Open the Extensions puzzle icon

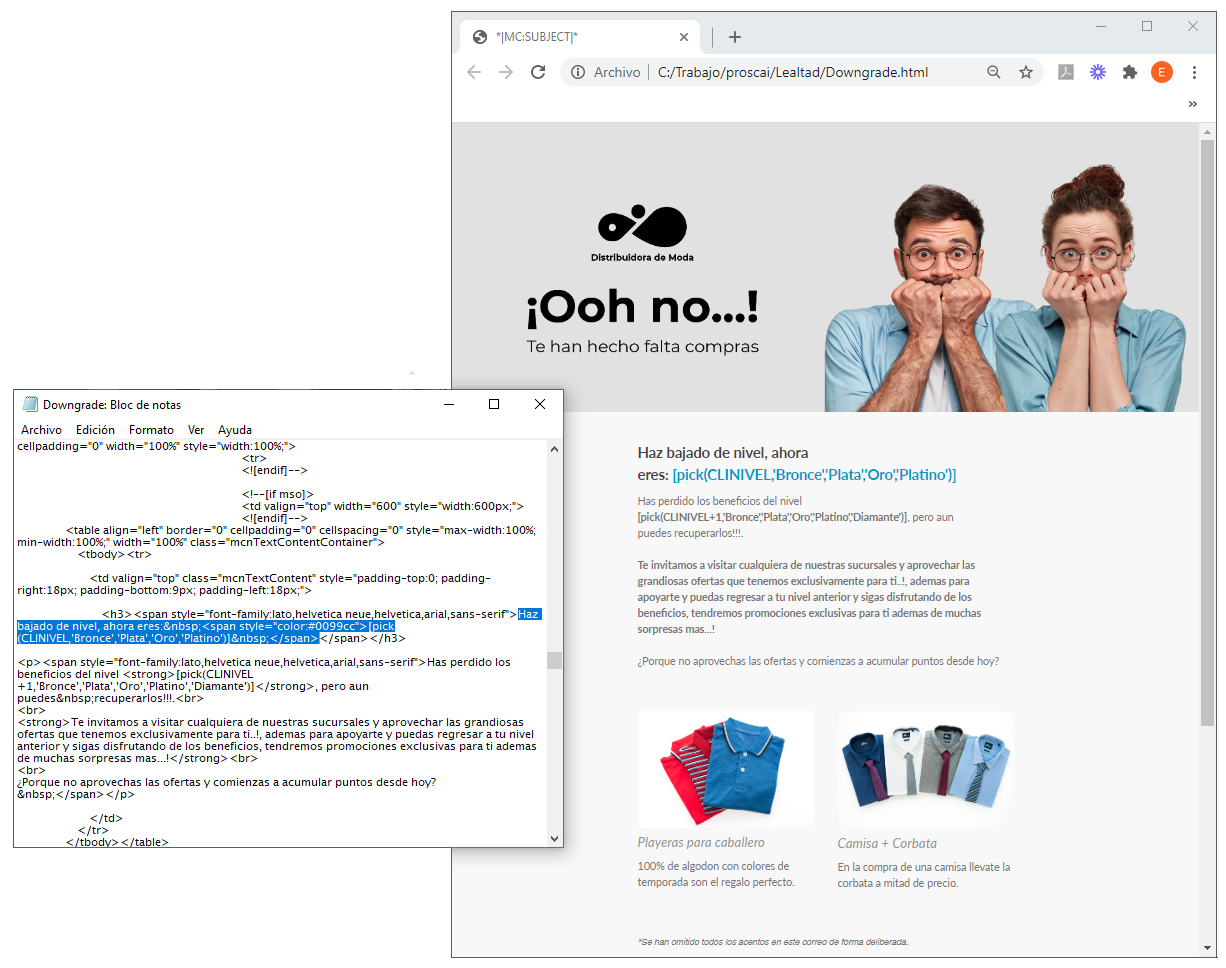point(1130,72)
